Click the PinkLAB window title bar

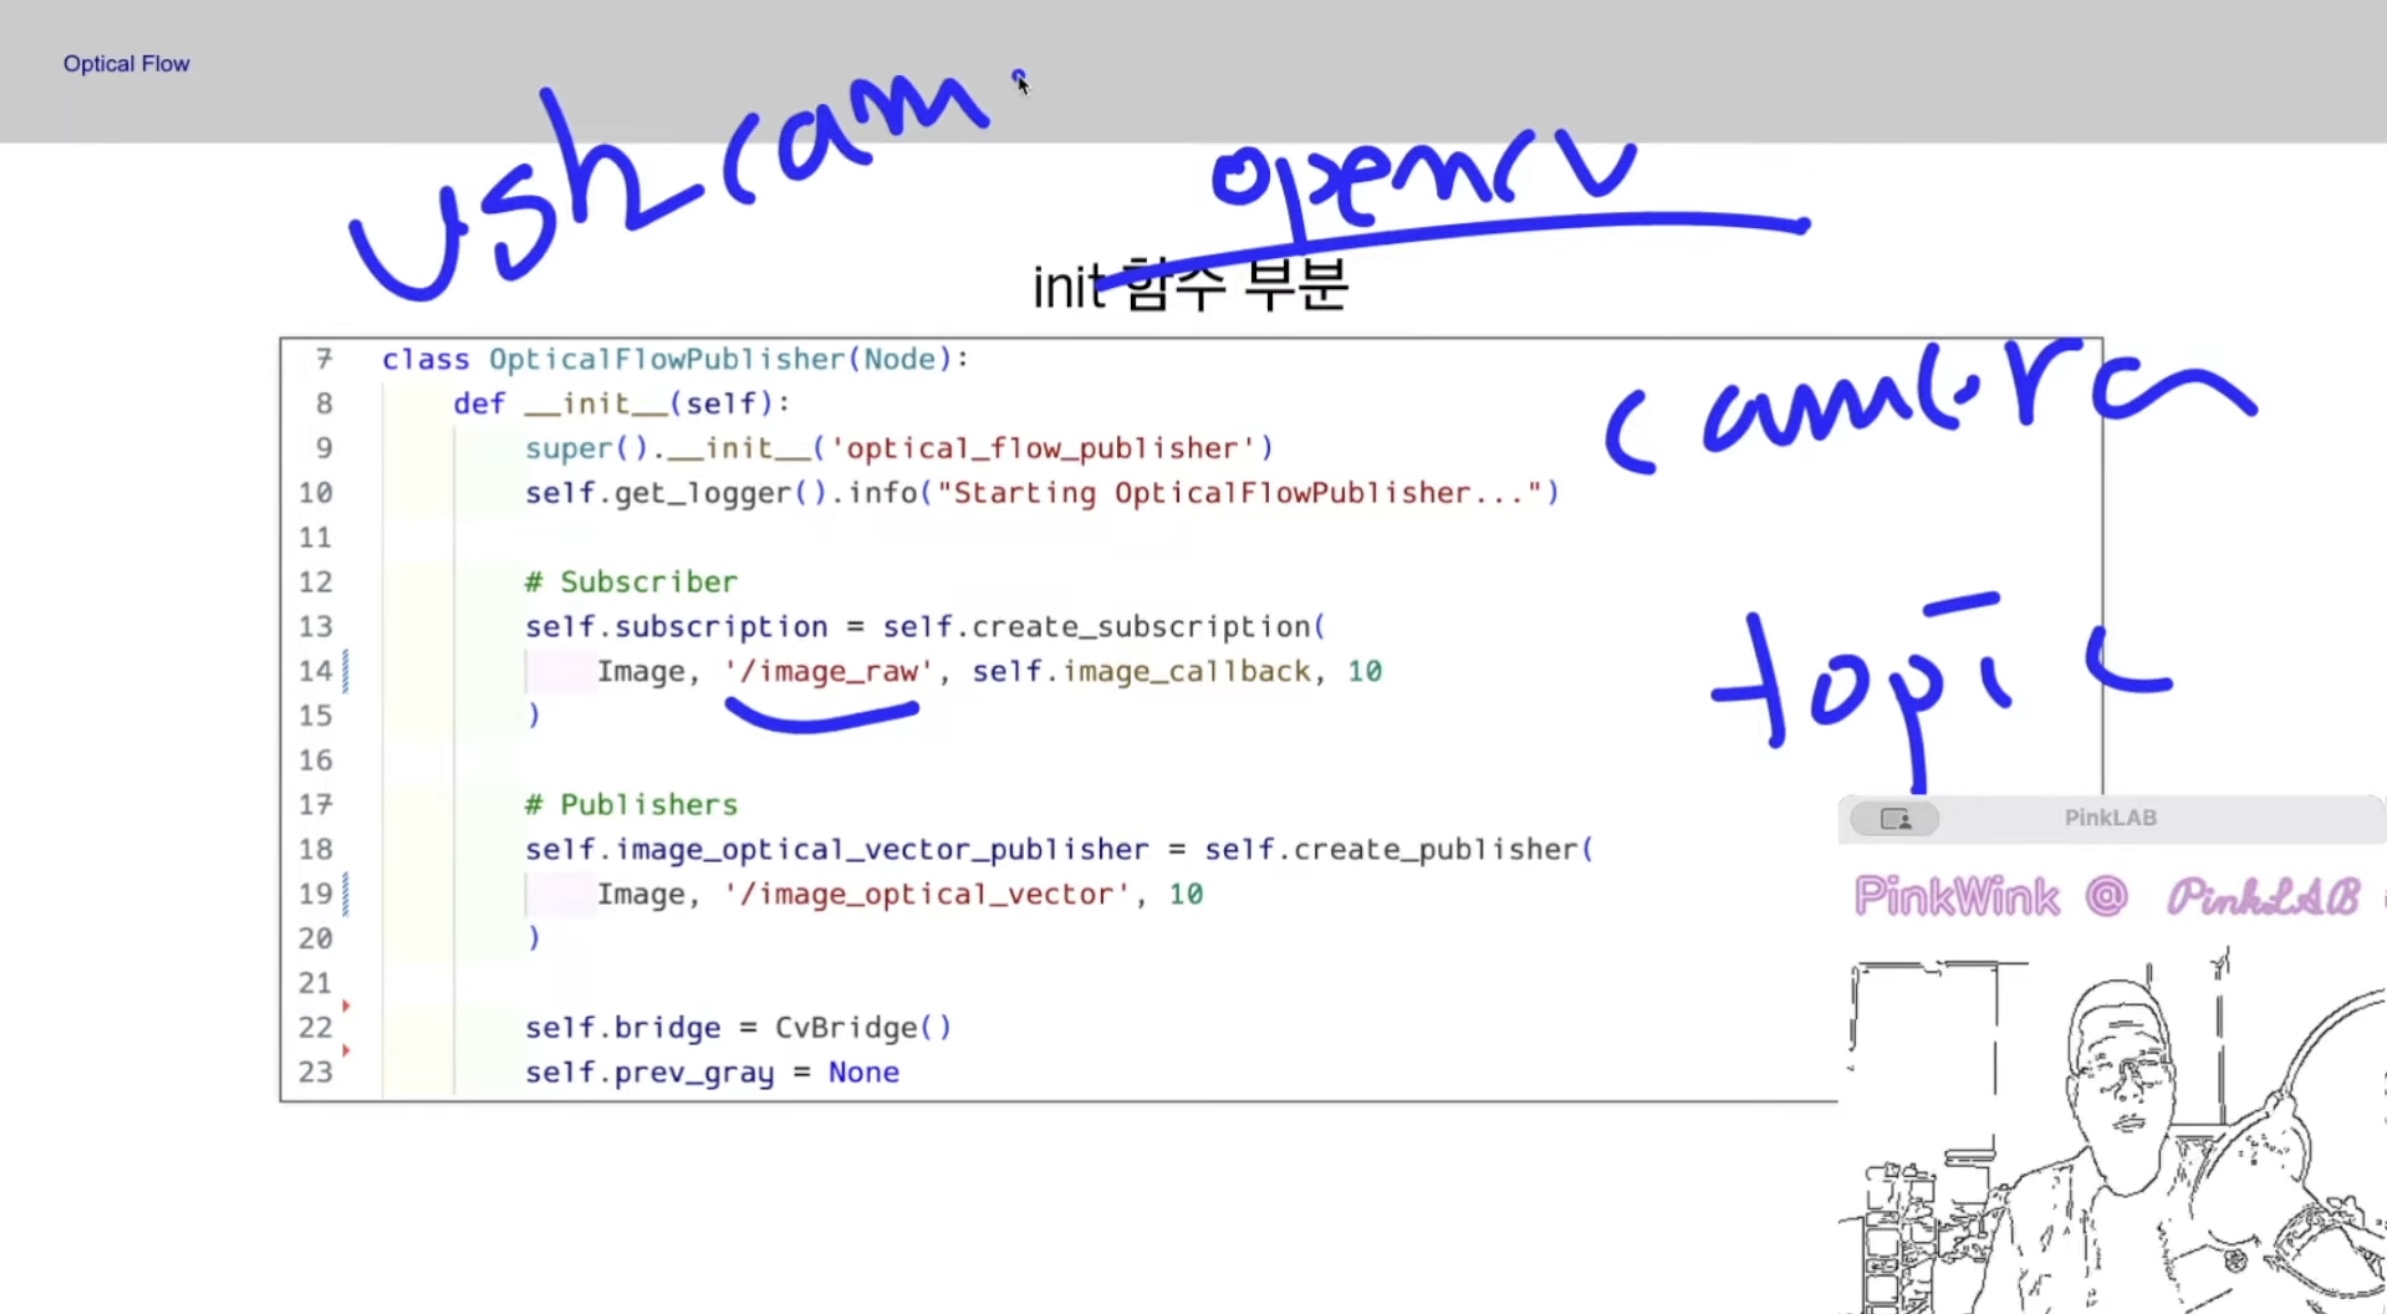2110,818
